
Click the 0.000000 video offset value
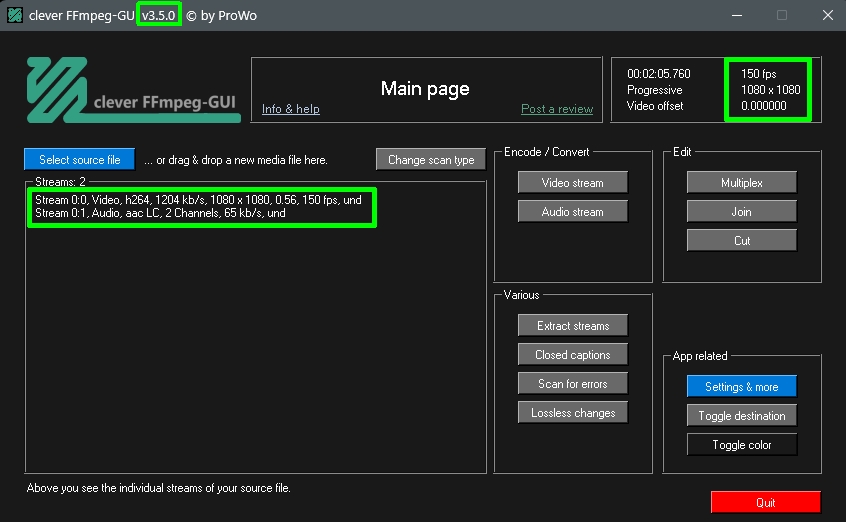(x=763, y=106)
